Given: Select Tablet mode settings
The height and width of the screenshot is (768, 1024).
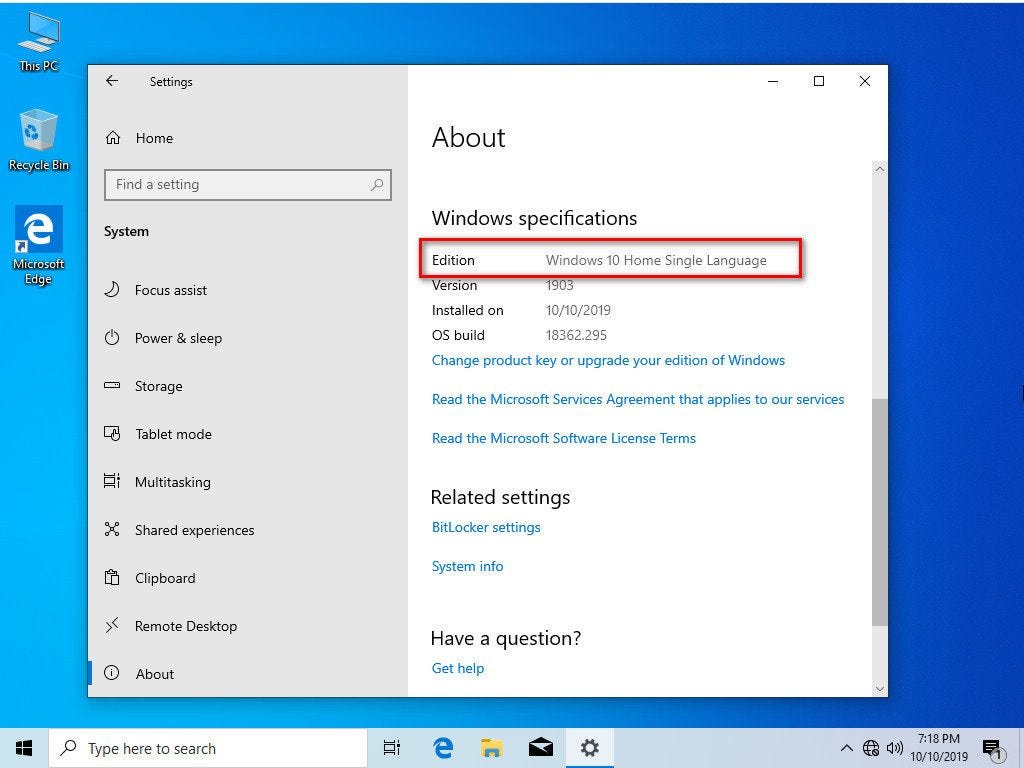Looking at the screenshot, I should click(173, 434).
